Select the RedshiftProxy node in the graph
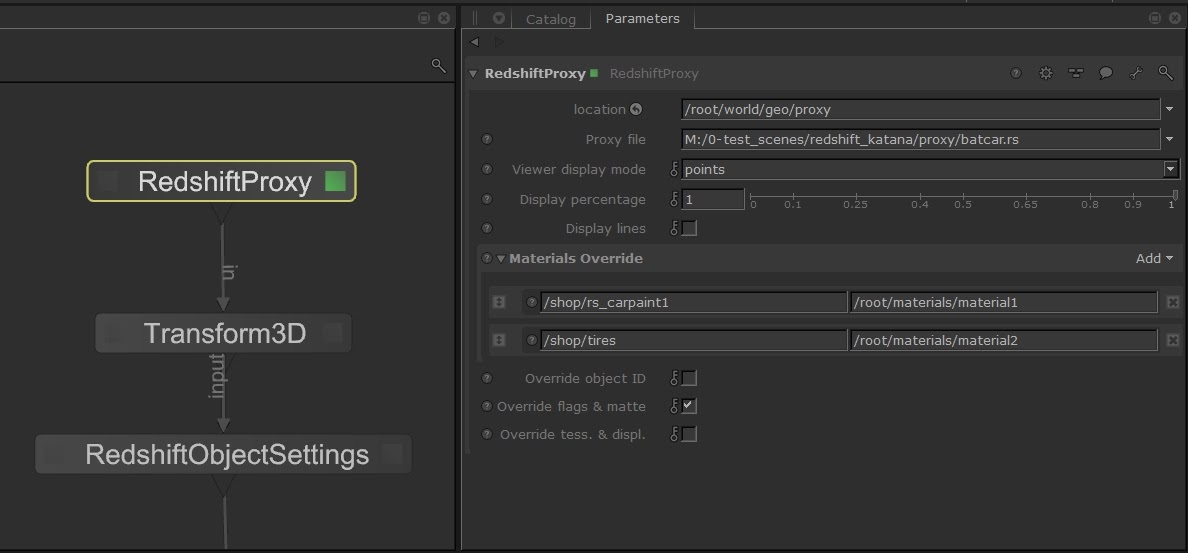Viewport: 1188px width, 553px height. 221,181
